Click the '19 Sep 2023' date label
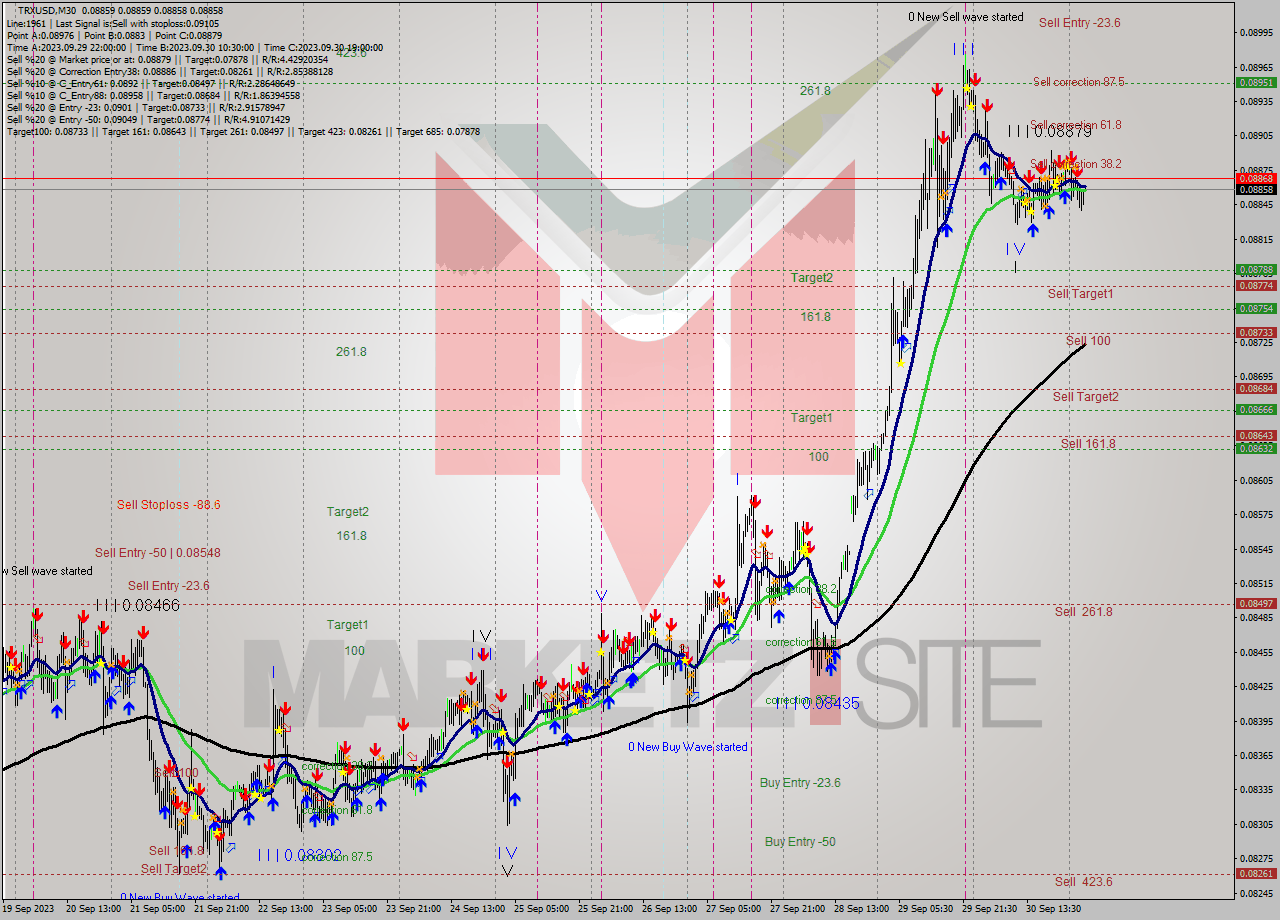This screenshot has height=920, width=1280. [29, 909]
